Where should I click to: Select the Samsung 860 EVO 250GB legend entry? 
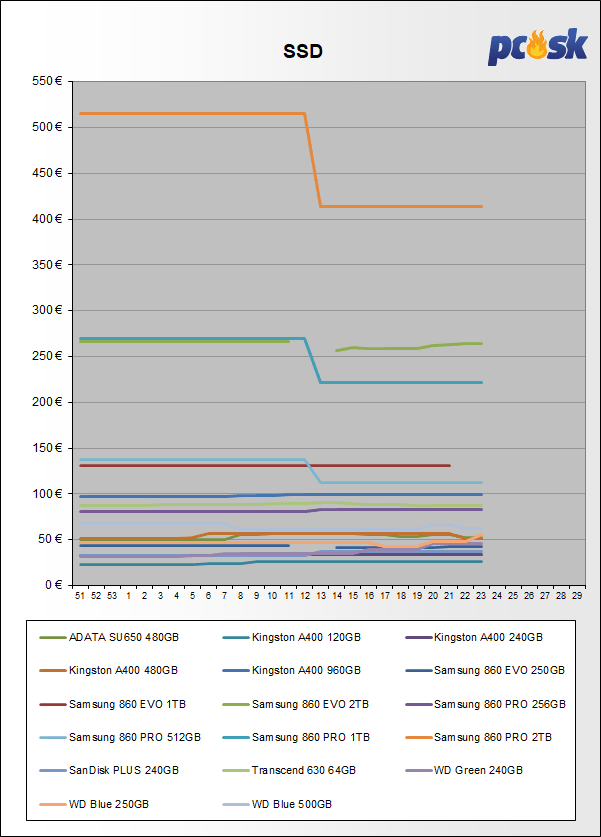[x=485, y=670]
